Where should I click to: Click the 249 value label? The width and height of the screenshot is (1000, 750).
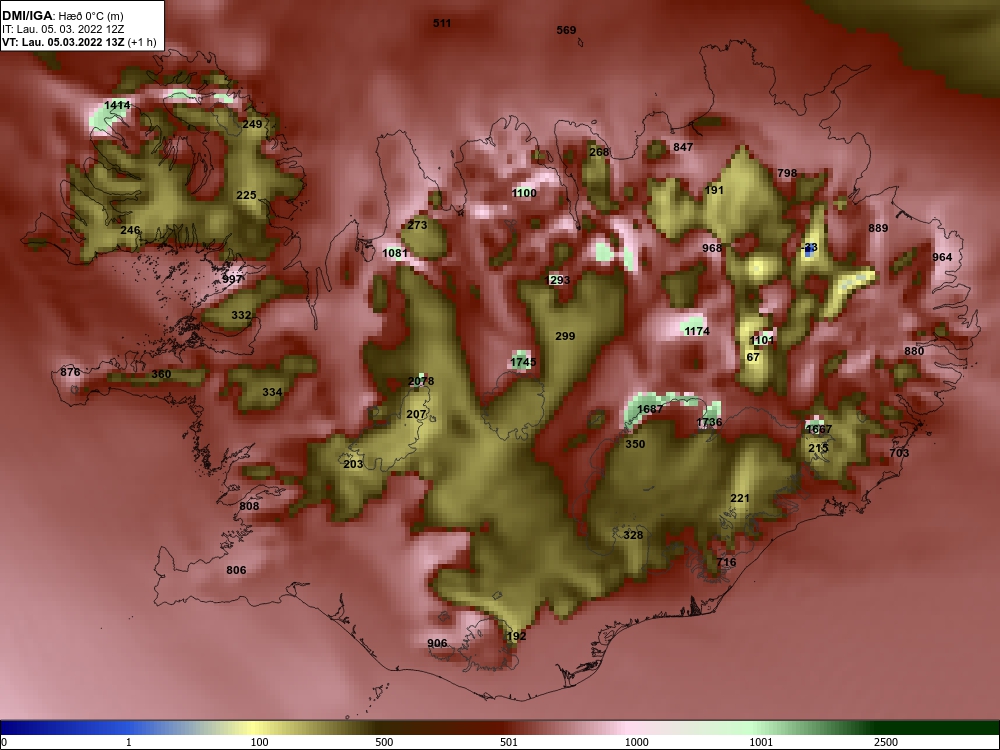point(253,124)
